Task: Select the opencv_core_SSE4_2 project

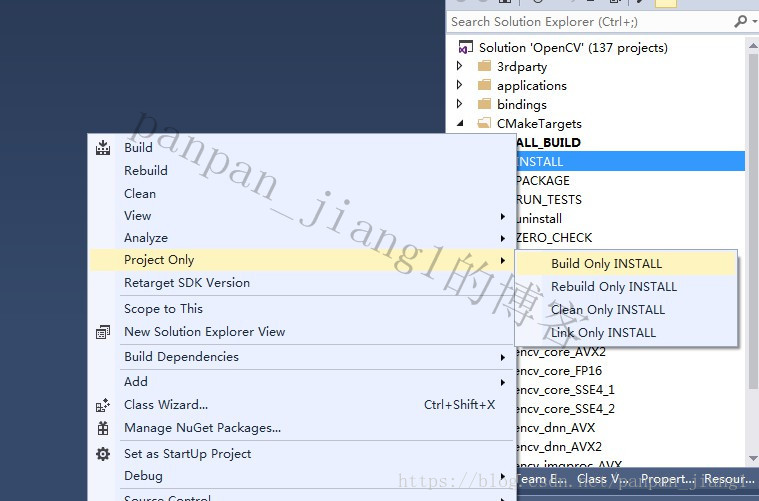Action: [565, 409]
